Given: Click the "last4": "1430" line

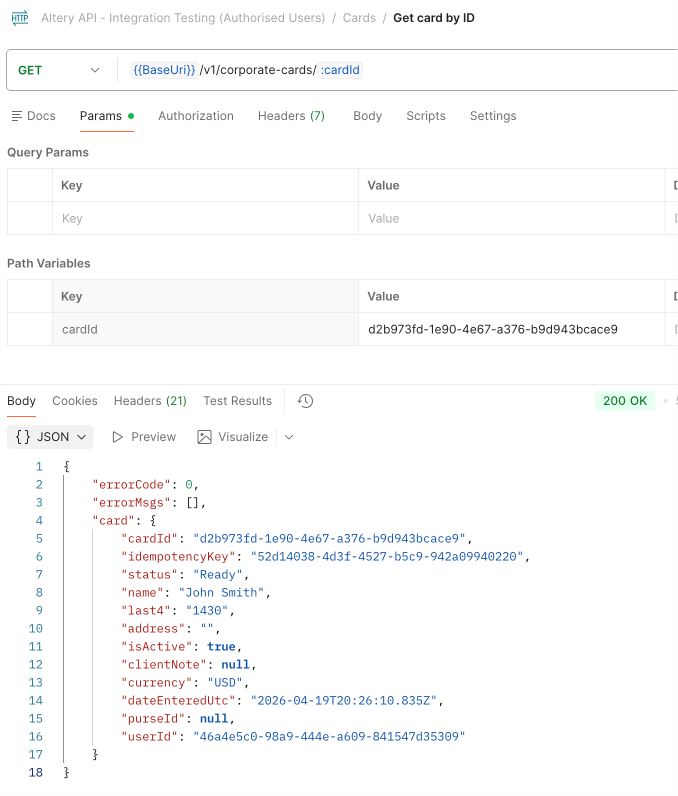Looking at the screenshot, I should [x=178, y=611].
